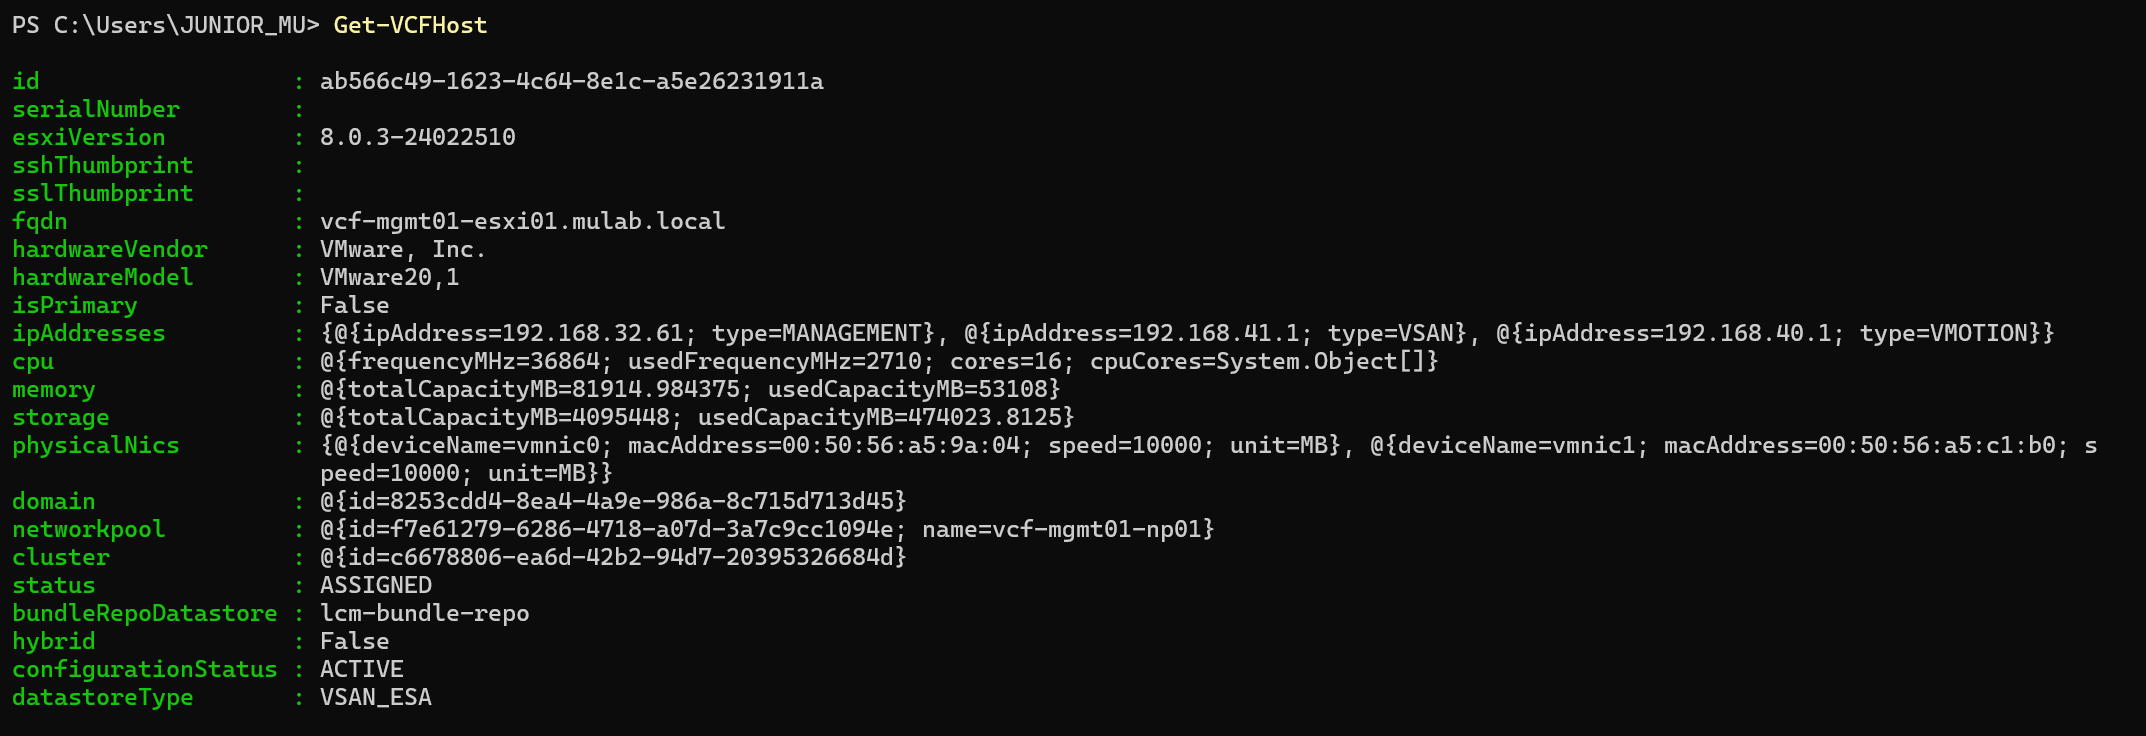Click the hardwareVendor value VMware, Inc.
This screenshot has height=736, width=2146.
(x=402, y=249)
